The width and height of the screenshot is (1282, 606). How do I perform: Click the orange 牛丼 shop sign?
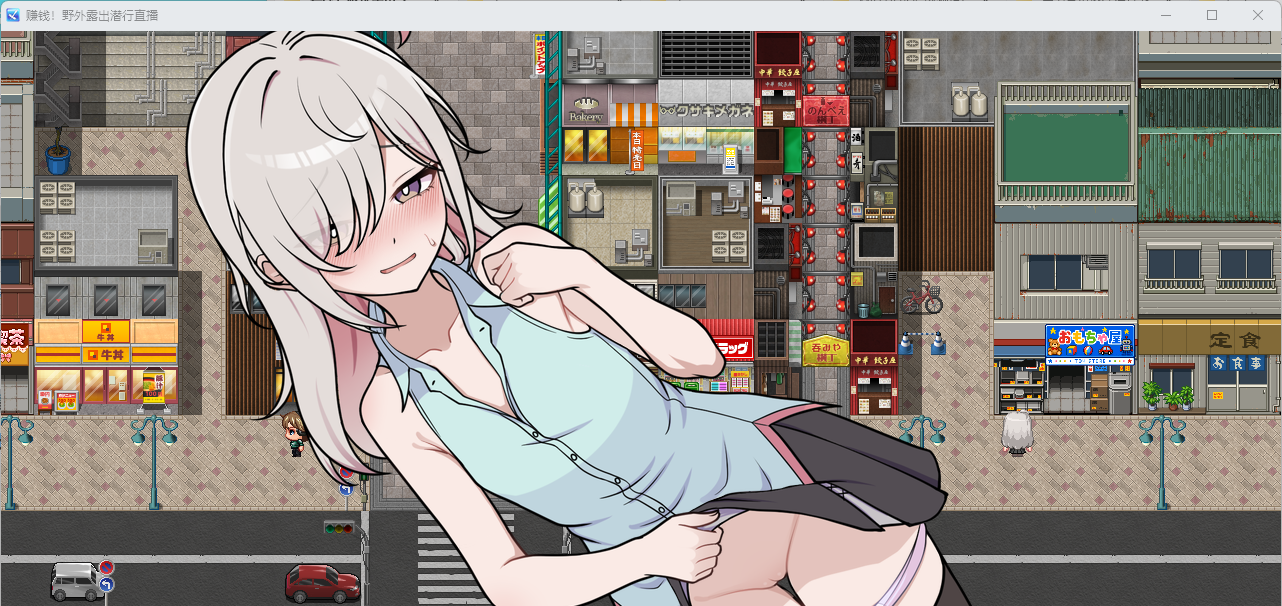106,331
